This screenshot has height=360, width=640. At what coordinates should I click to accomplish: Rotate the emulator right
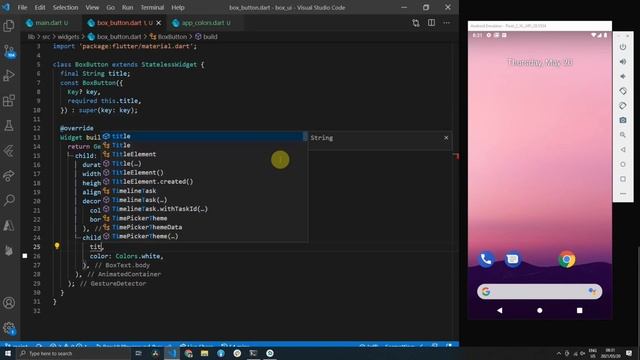(623, 106)
